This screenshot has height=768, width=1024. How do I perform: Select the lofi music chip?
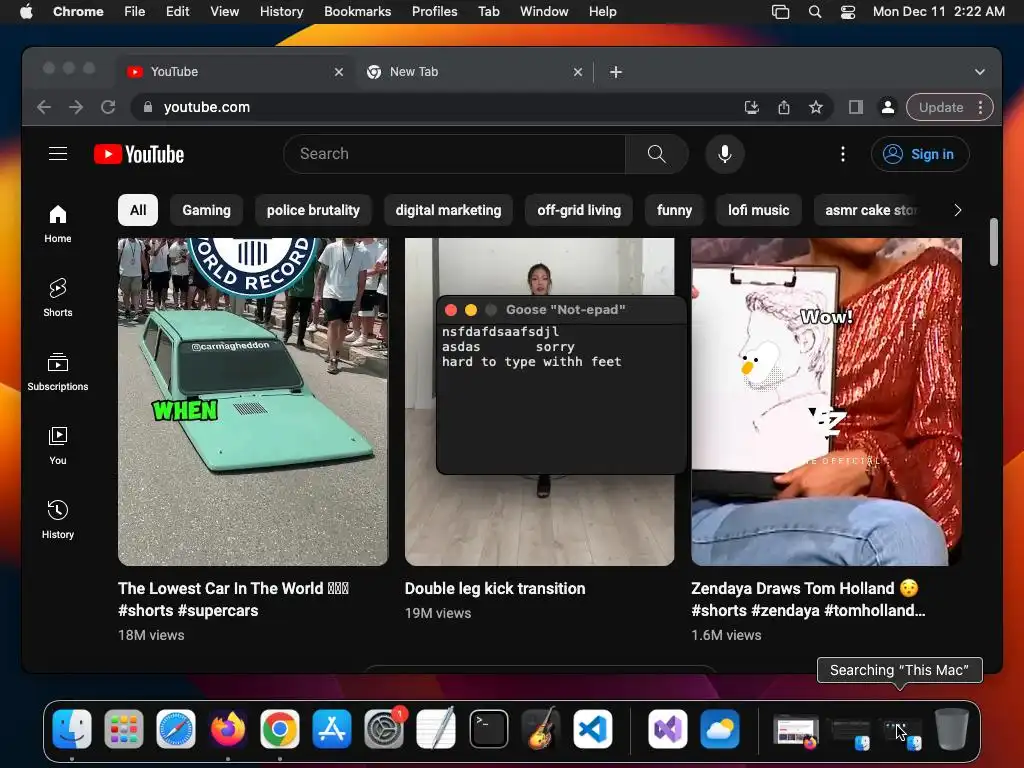tap(758, 210)
